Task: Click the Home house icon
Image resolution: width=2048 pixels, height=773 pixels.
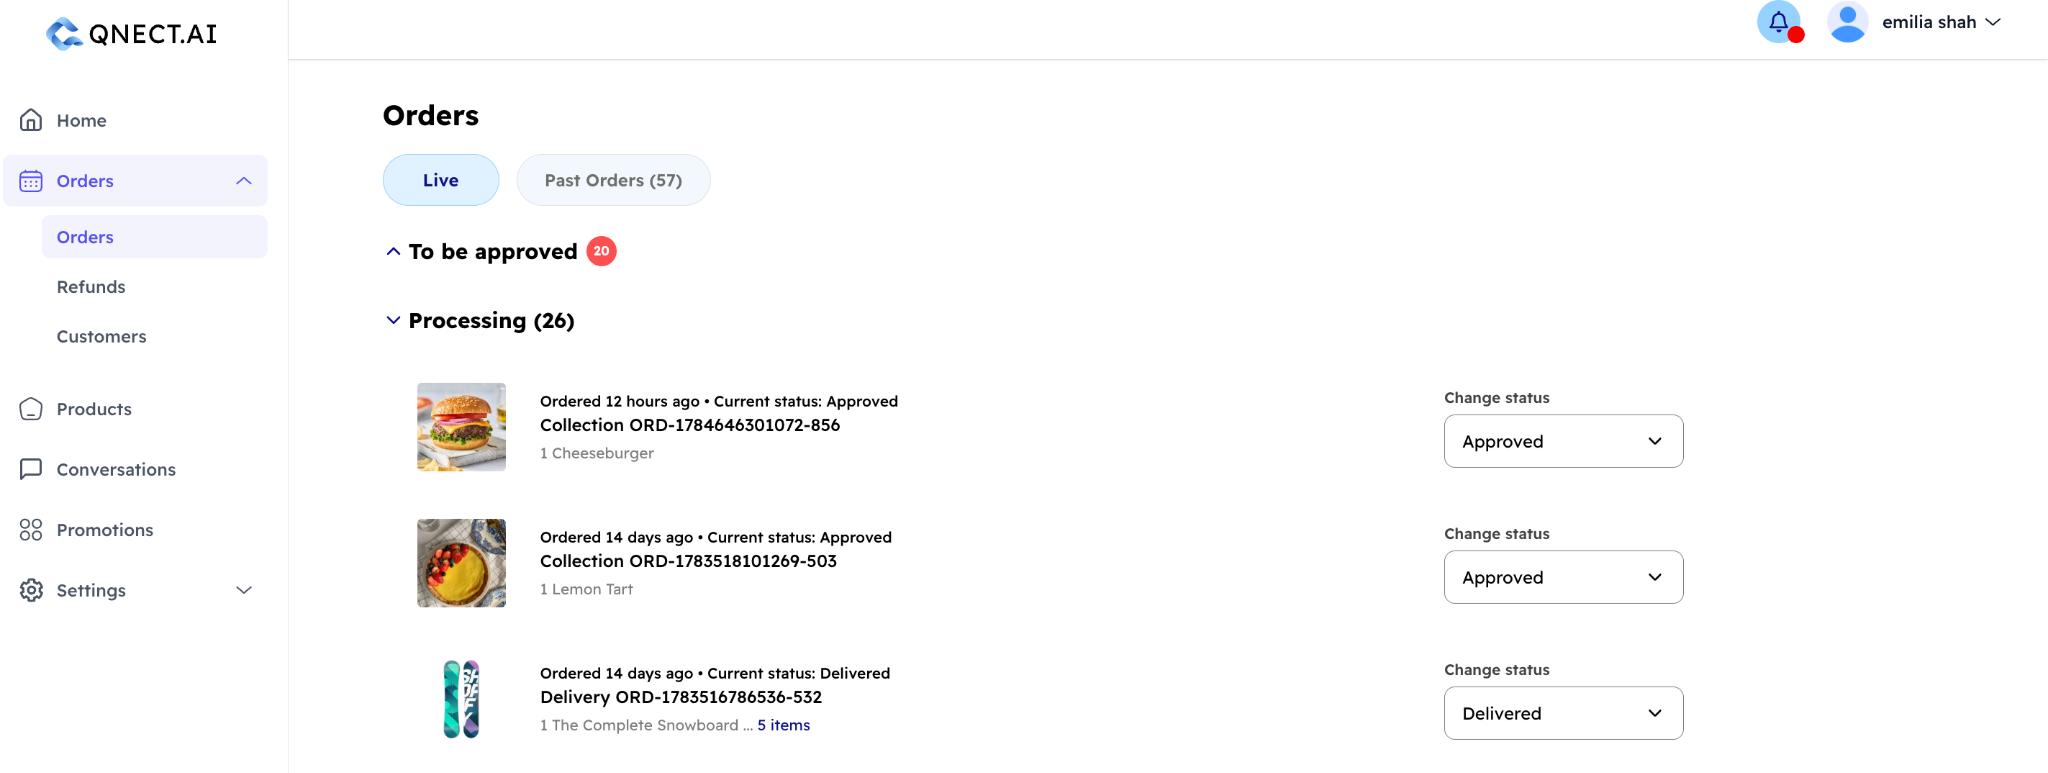Action: tap(31, 120)
